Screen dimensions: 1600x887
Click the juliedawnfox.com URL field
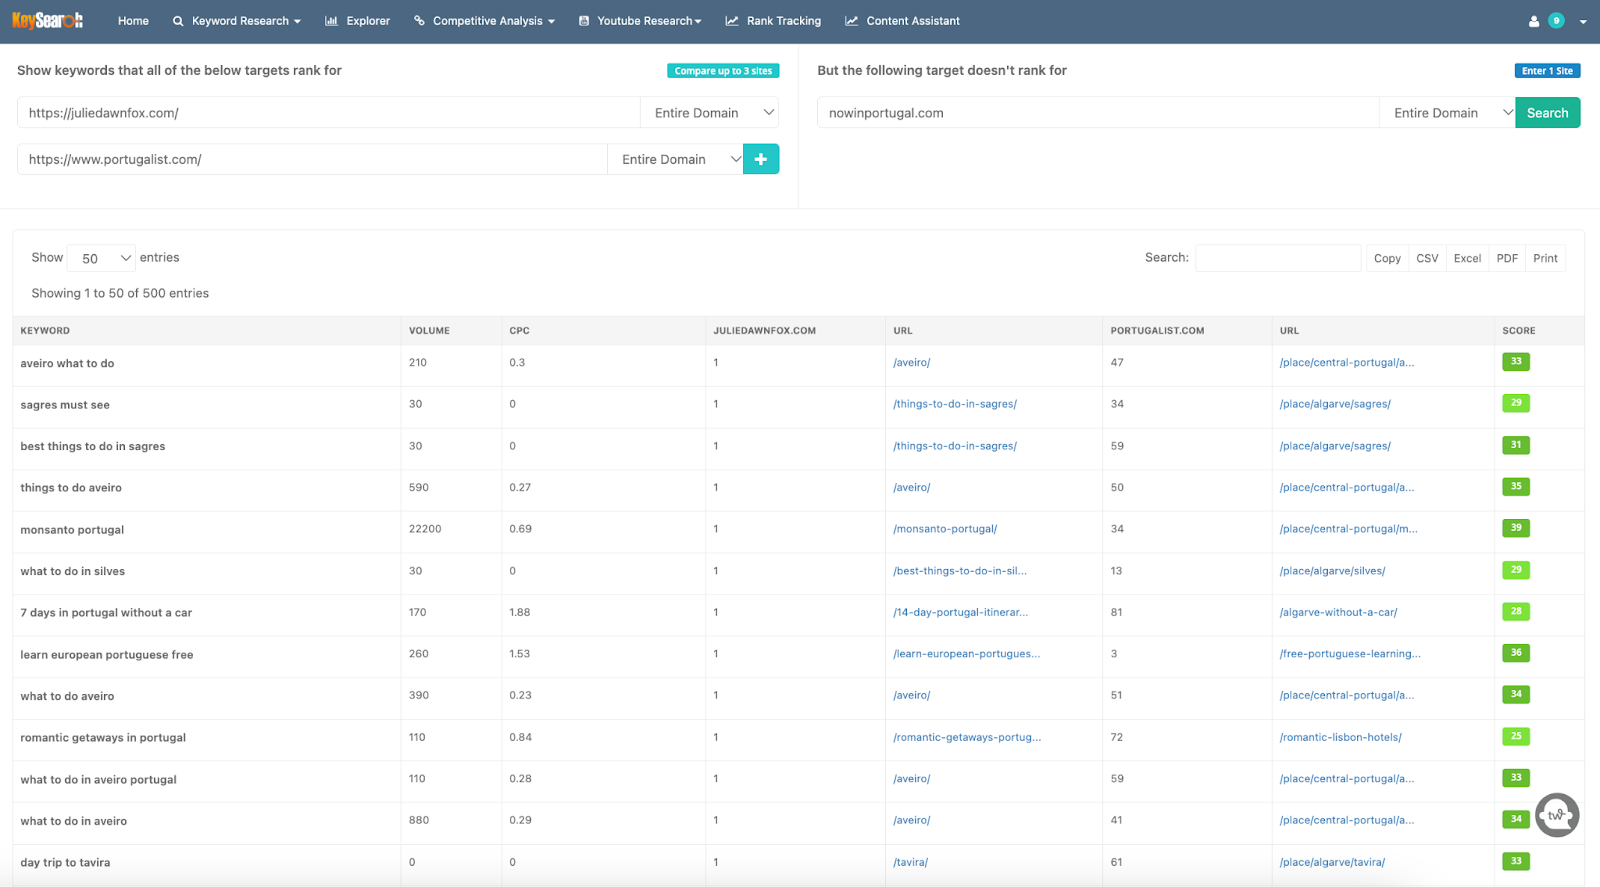click(328, 113)
